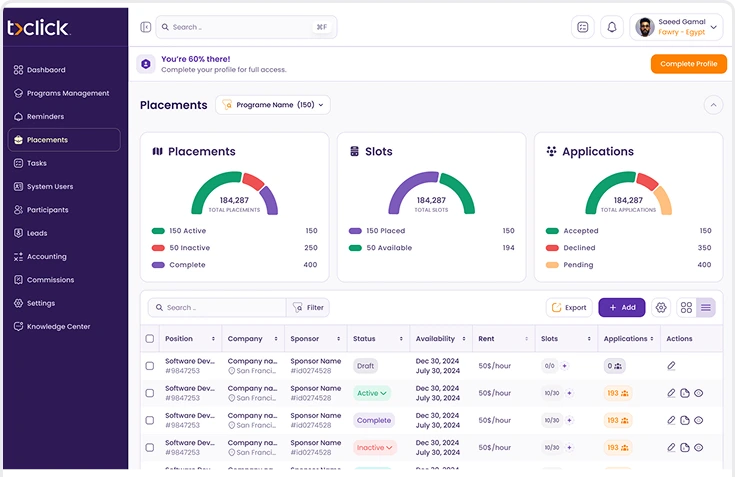Image resolution: width=735 pixels, height=477 pixels.
Task: Expand the Programe Name dropdown
Action: 273,105
